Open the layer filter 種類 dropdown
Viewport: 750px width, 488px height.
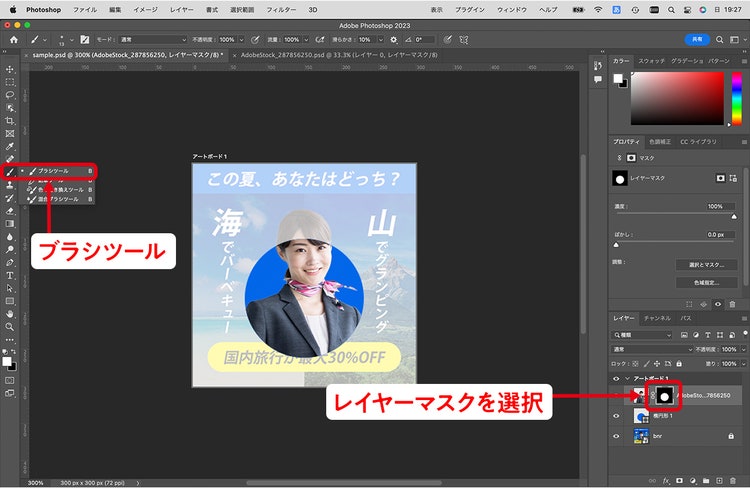tap(642, 335)
